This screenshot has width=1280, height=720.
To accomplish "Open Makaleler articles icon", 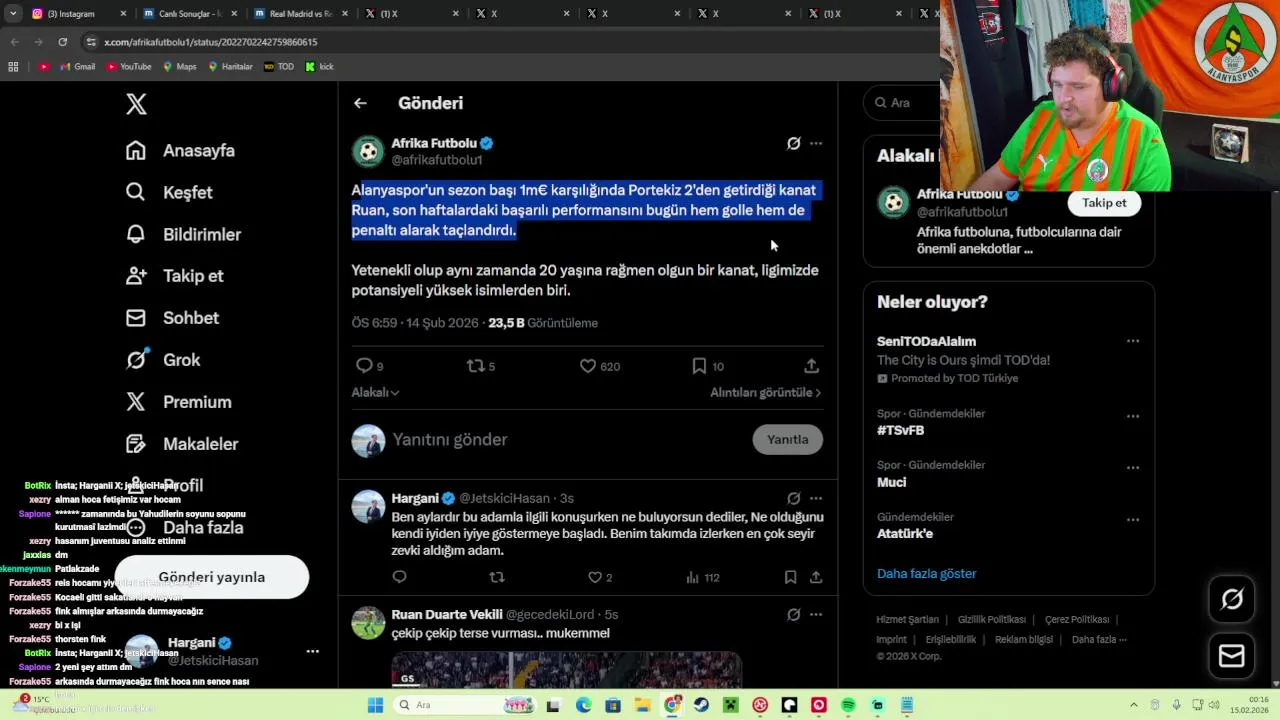I will click(x=136, y=444).
